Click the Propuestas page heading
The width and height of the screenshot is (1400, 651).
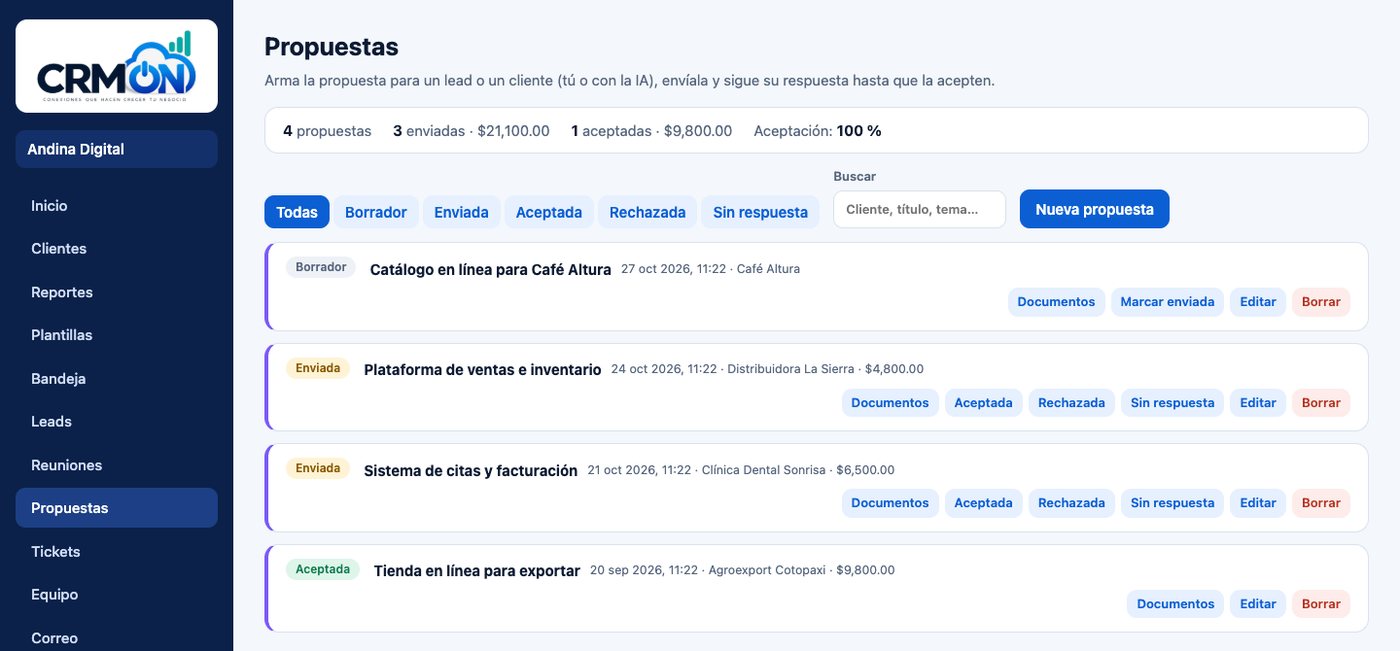331,47
